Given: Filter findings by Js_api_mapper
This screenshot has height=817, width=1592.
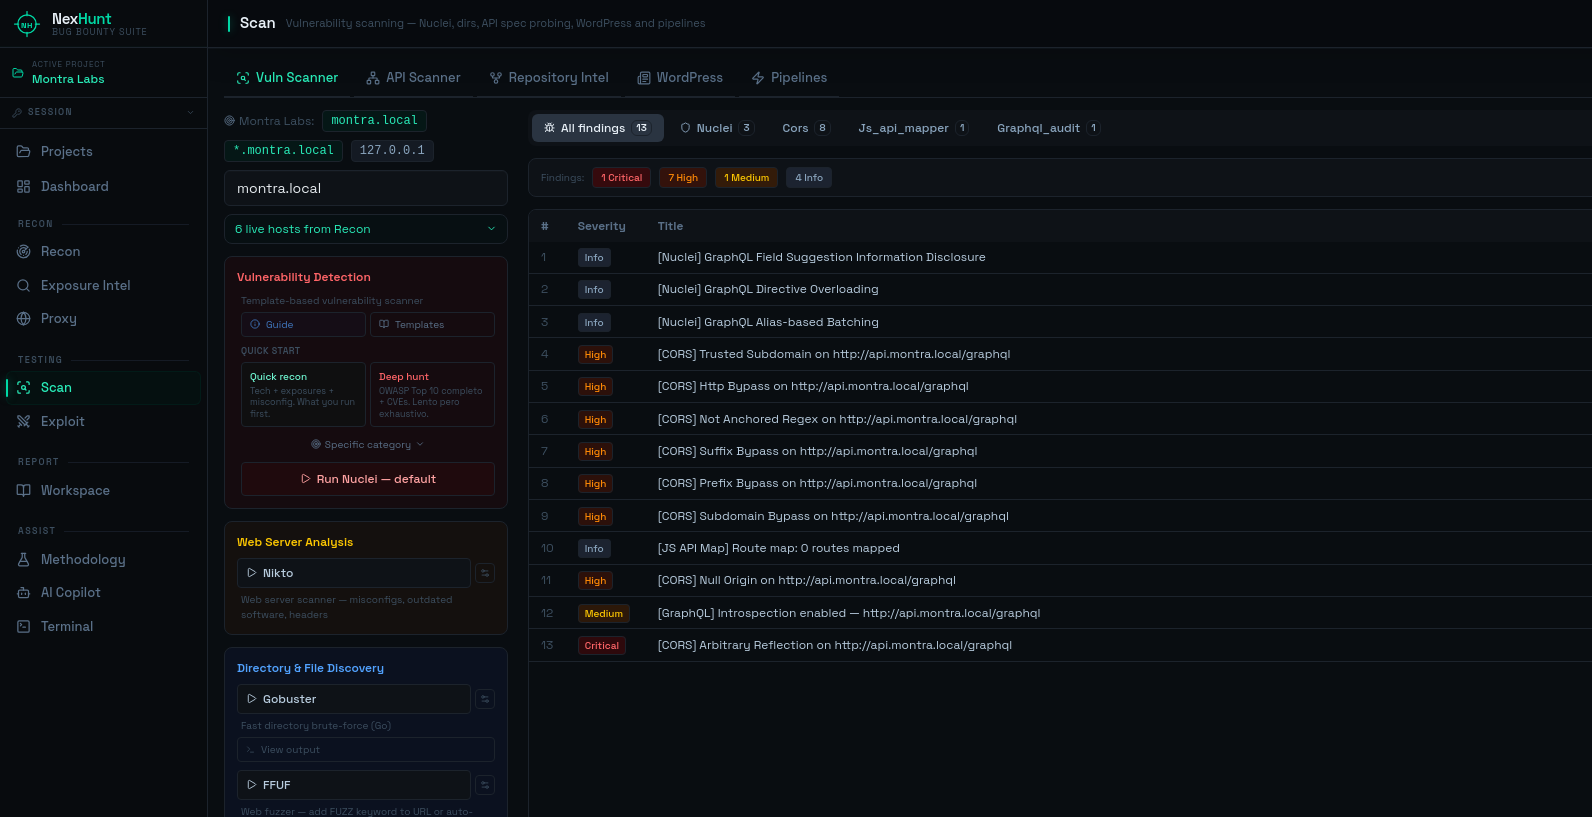Looking at the screenshot, I should tap(913, 128).
